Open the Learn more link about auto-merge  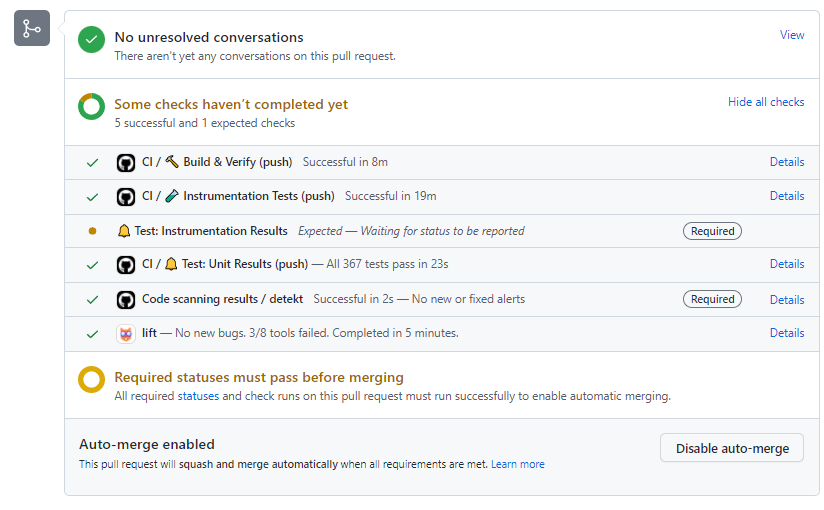(x=518, y=464)
